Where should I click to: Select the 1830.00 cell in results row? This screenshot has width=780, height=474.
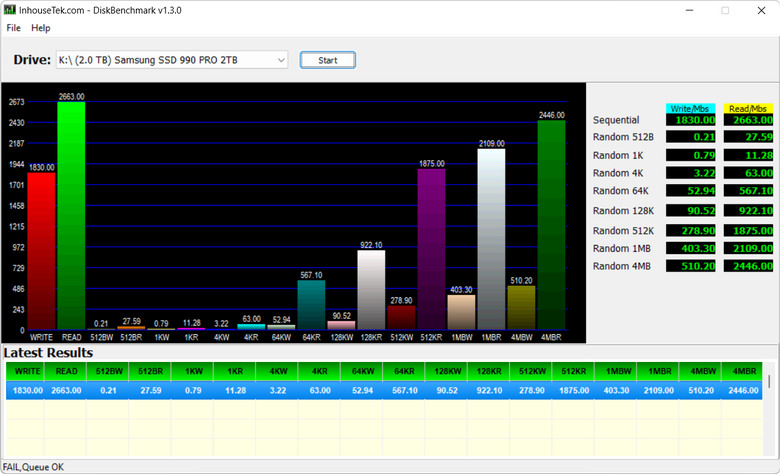coord(27,390)
